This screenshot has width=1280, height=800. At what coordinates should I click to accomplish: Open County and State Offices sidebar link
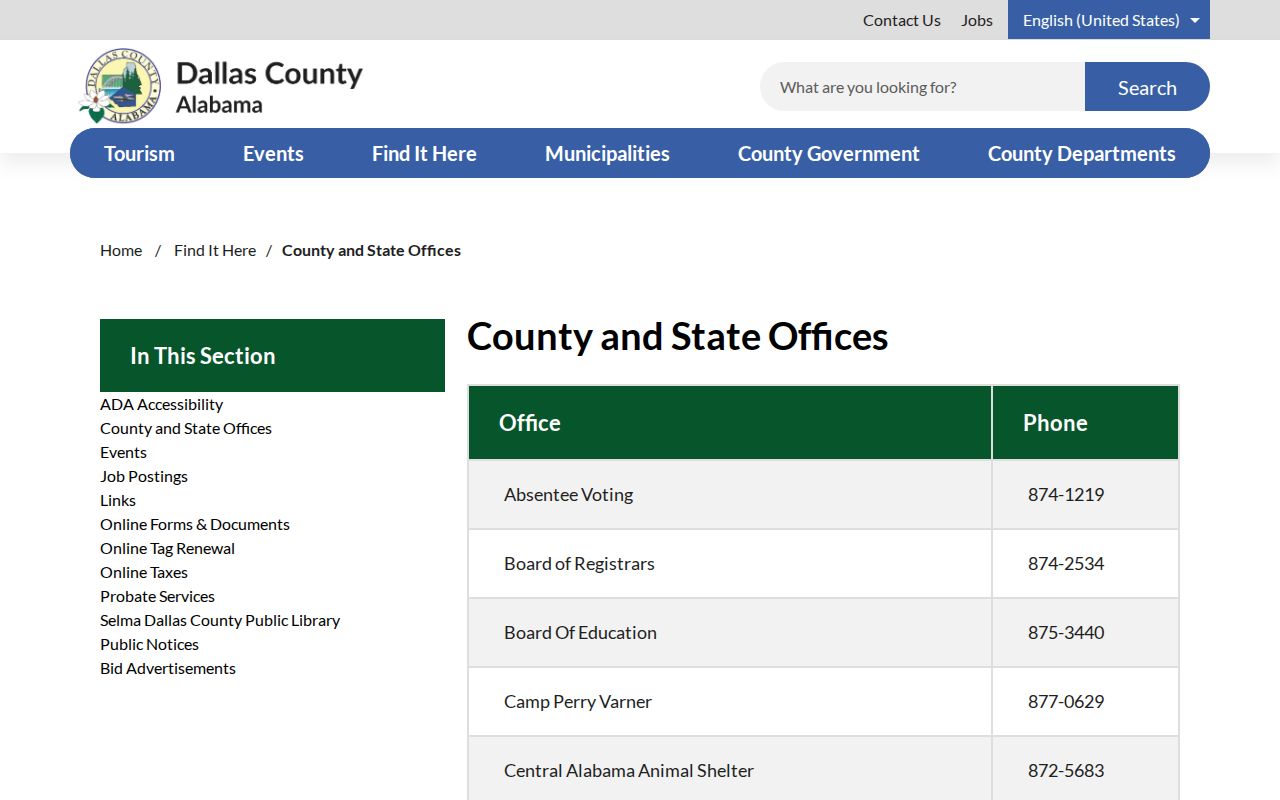pyautogui.click(x=186, y=428)
